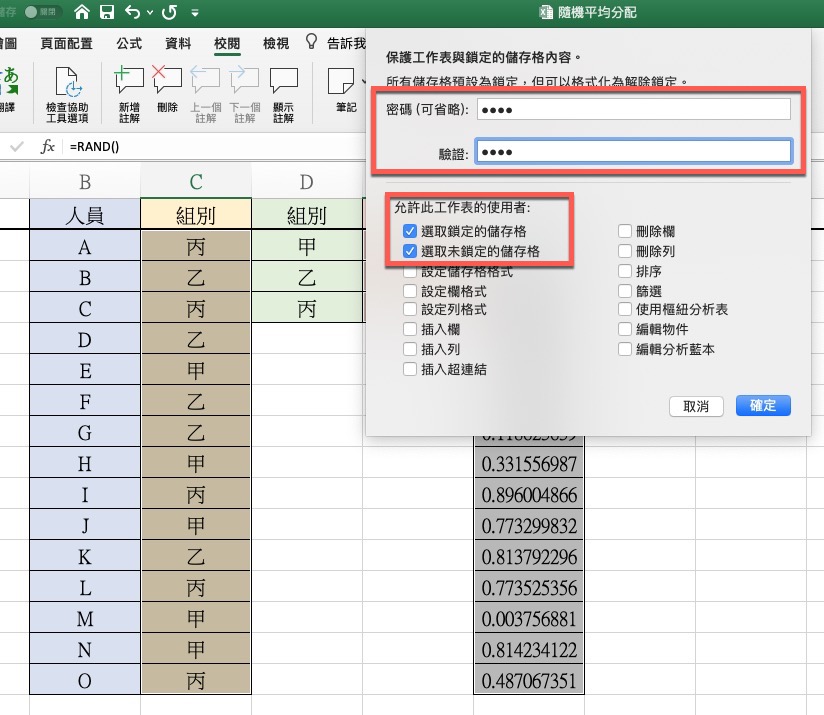The width and height of the screenshot is (824, 715).
Task: Uncheck 選取鎖定的儲存格 checkbox
Action: tap(410, 232)
